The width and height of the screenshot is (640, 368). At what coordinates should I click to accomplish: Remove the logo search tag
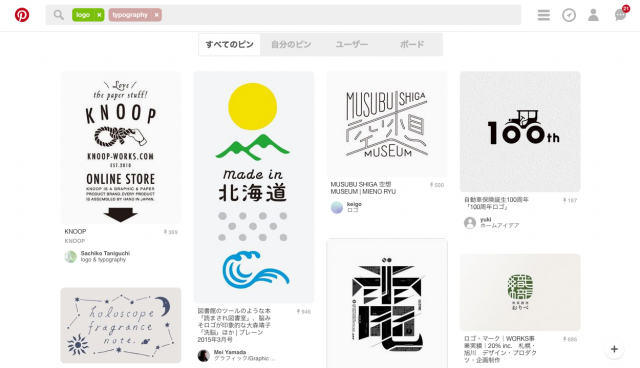point(99,15)
